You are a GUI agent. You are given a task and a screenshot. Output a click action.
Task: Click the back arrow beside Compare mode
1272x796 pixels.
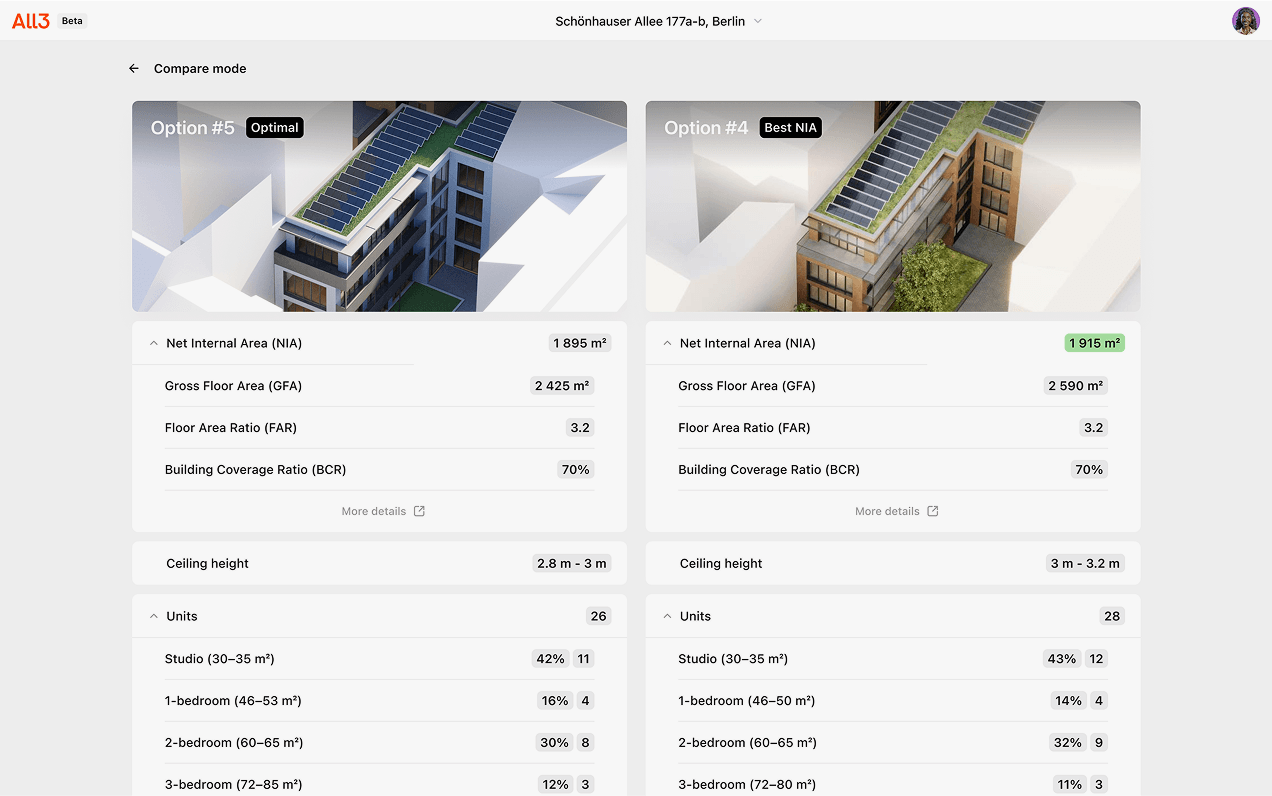pos(134,69)
